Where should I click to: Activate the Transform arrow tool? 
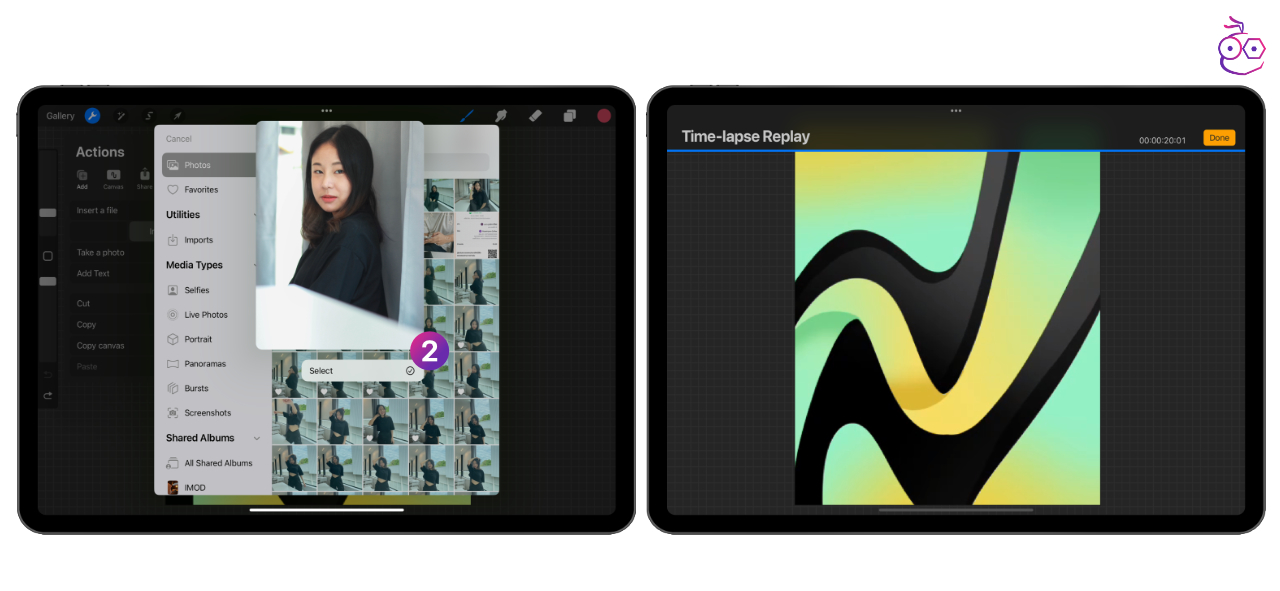pyautogui.click(x=177, y=116)
